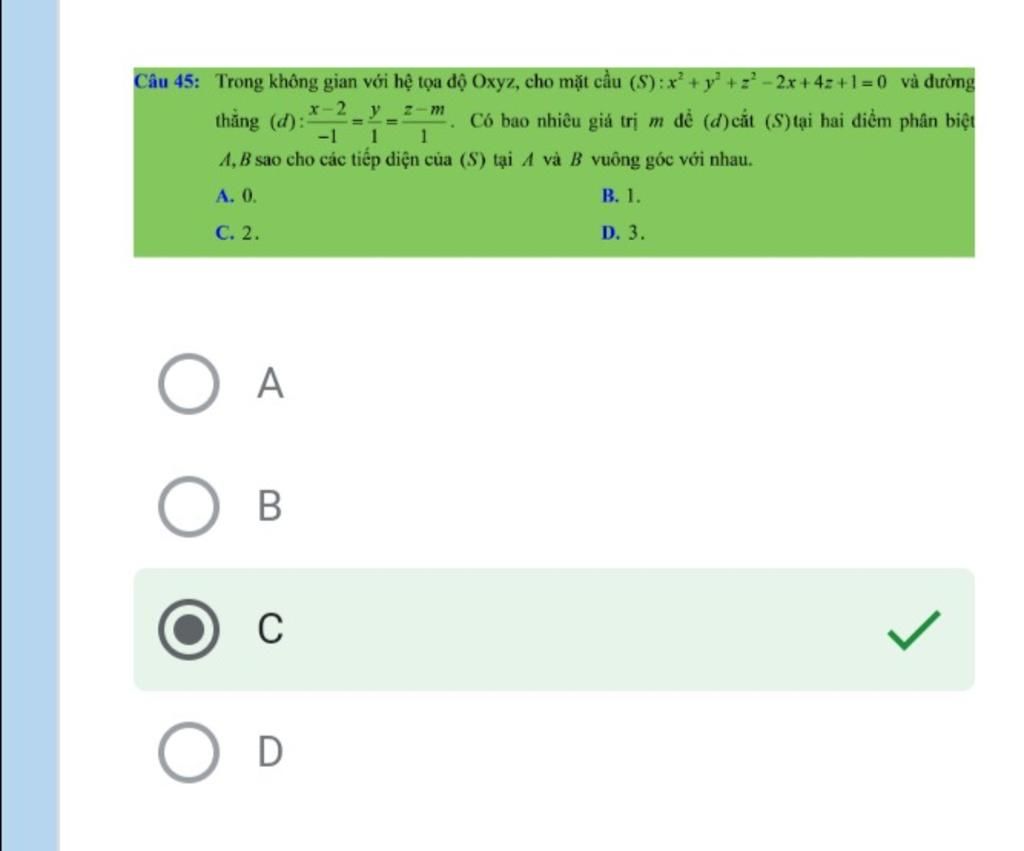
Task: Pick the radio button for option D
Action: point(187,752)
